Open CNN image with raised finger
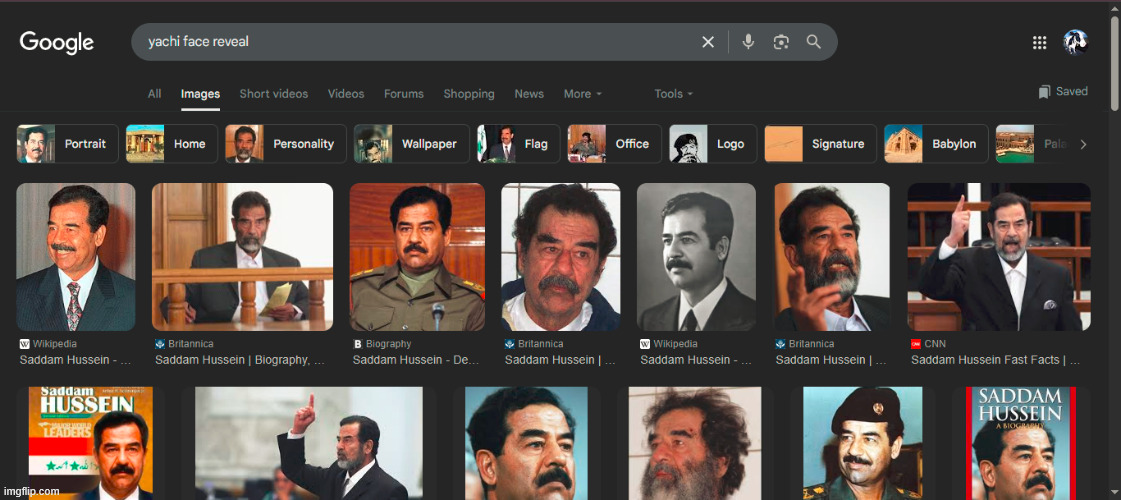 [999, 257]
